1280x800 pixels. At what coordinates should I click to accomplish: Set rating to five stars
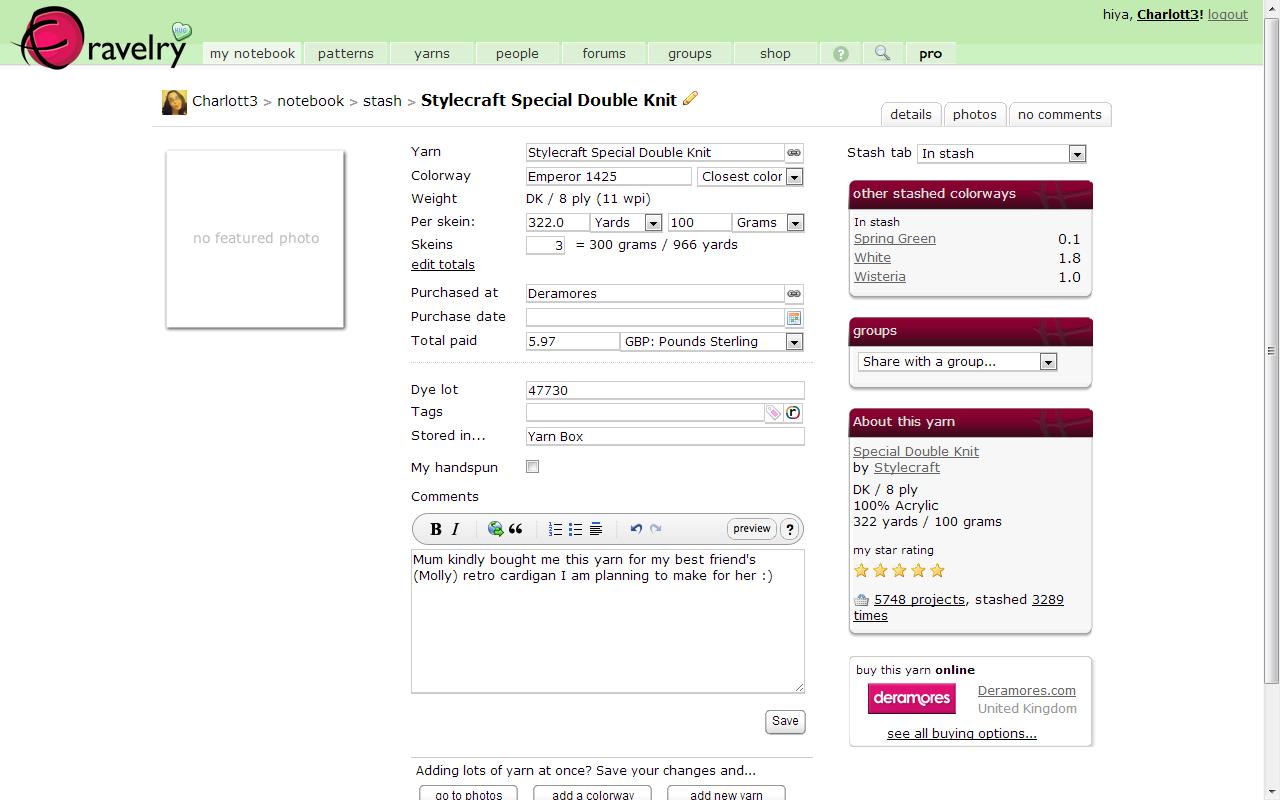937,571
